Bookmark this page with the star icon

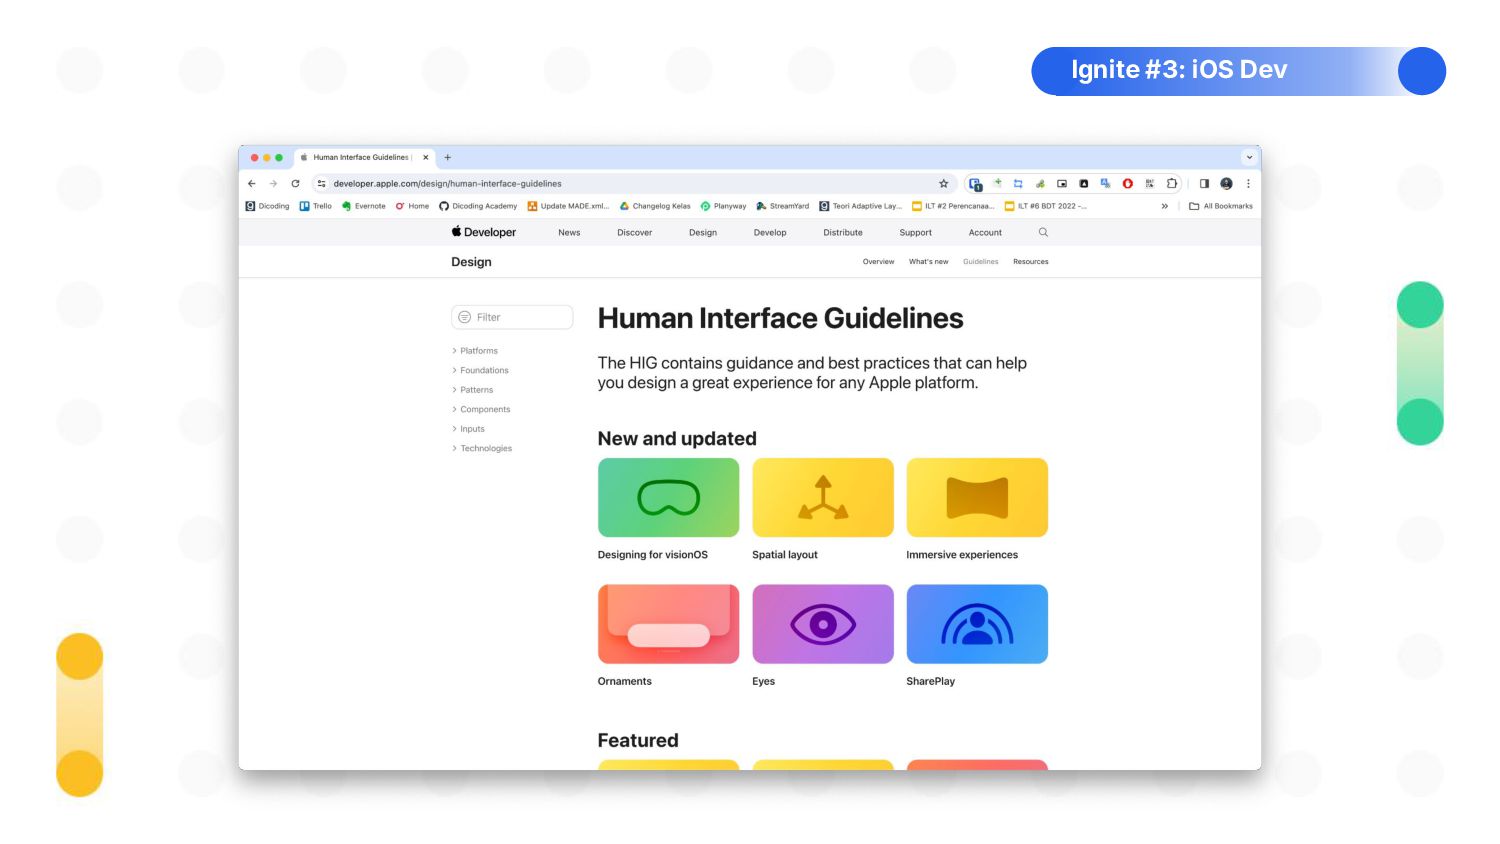[x=943, y=184]
